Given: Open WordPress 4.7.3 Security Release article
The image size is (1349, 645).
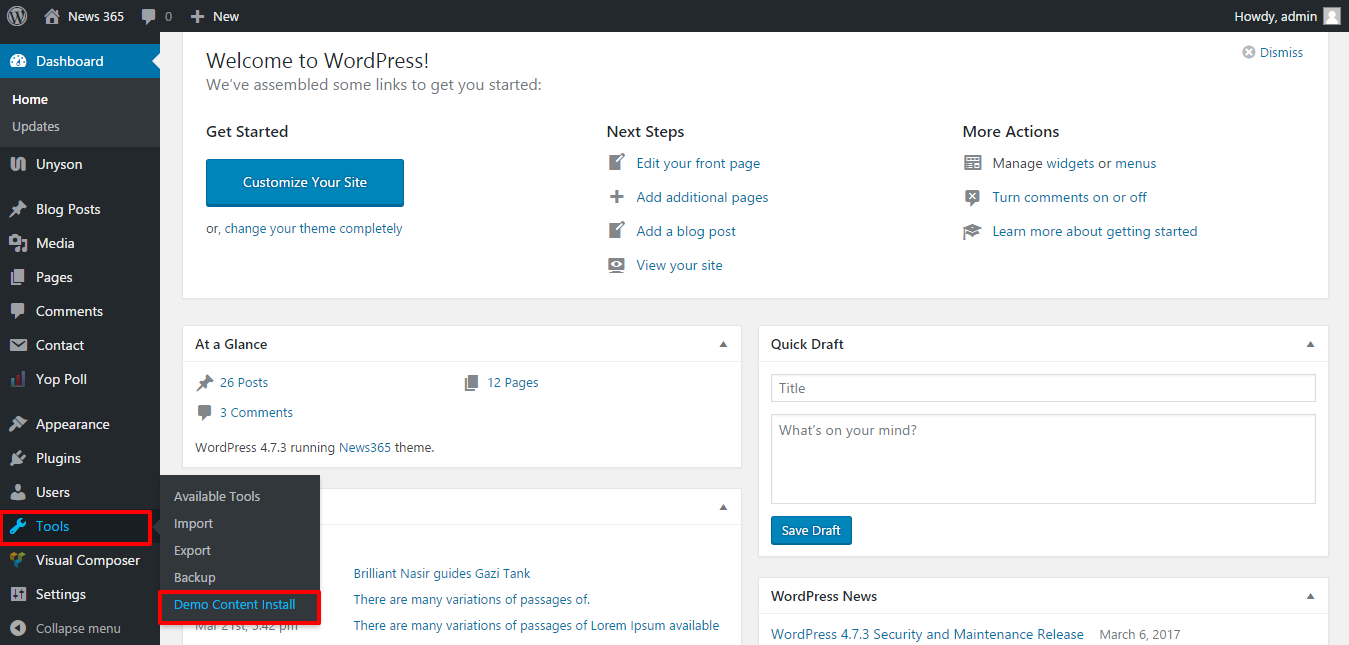Looking at the screenshot, I should tap(927, 634).
